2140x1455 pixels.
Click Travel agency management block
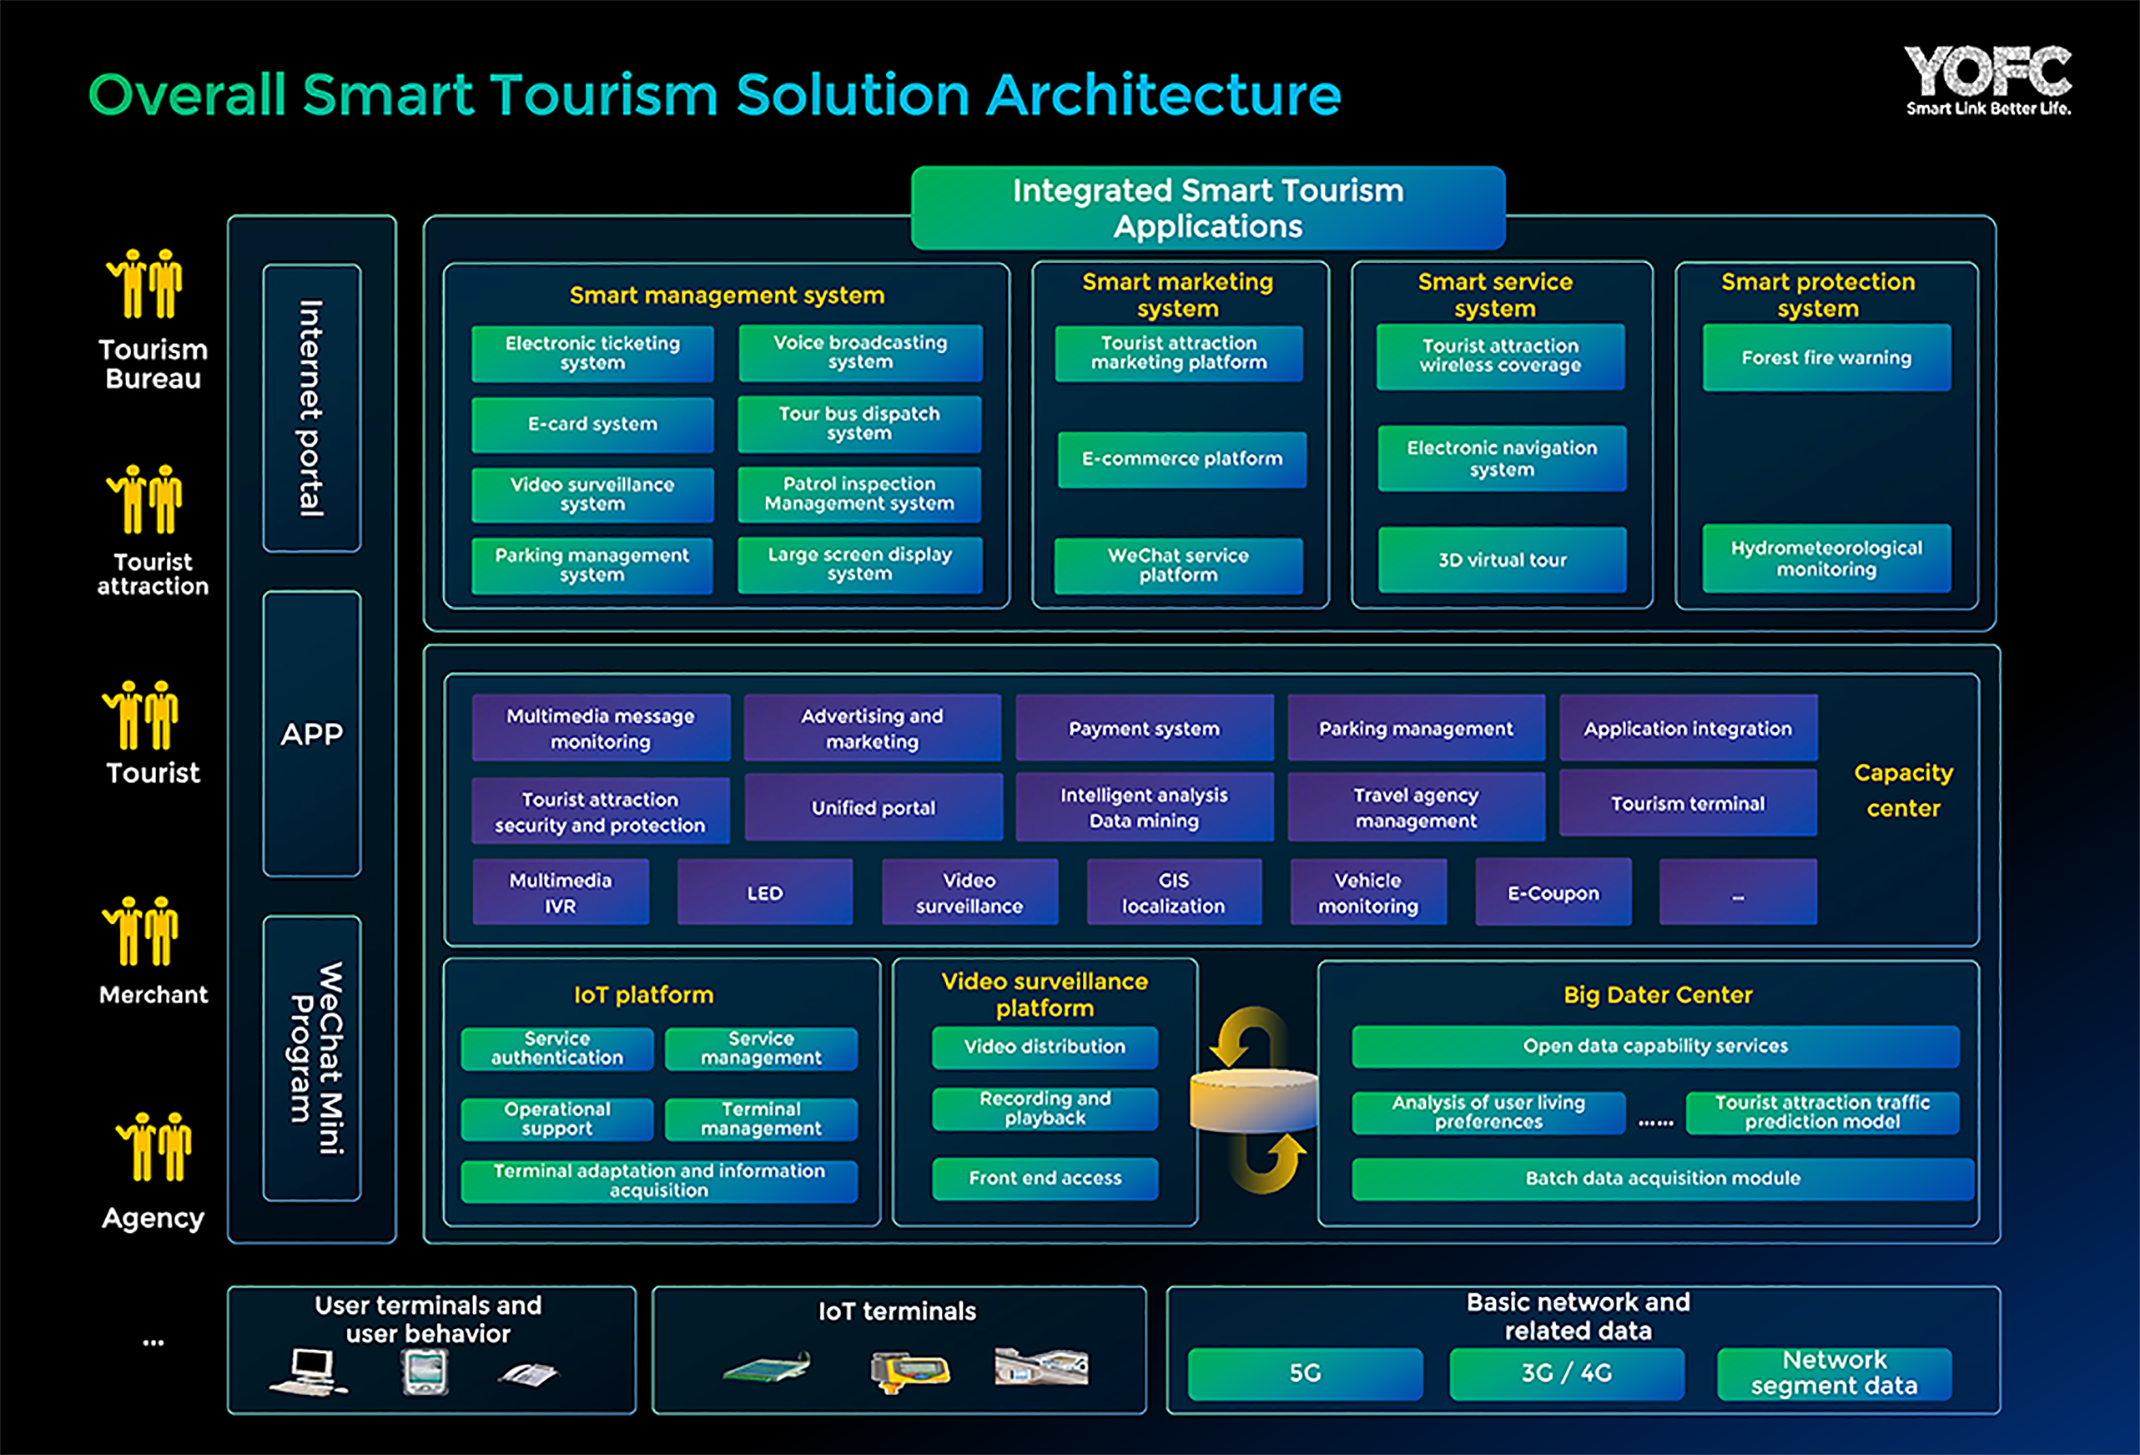tap(1416, 807)
